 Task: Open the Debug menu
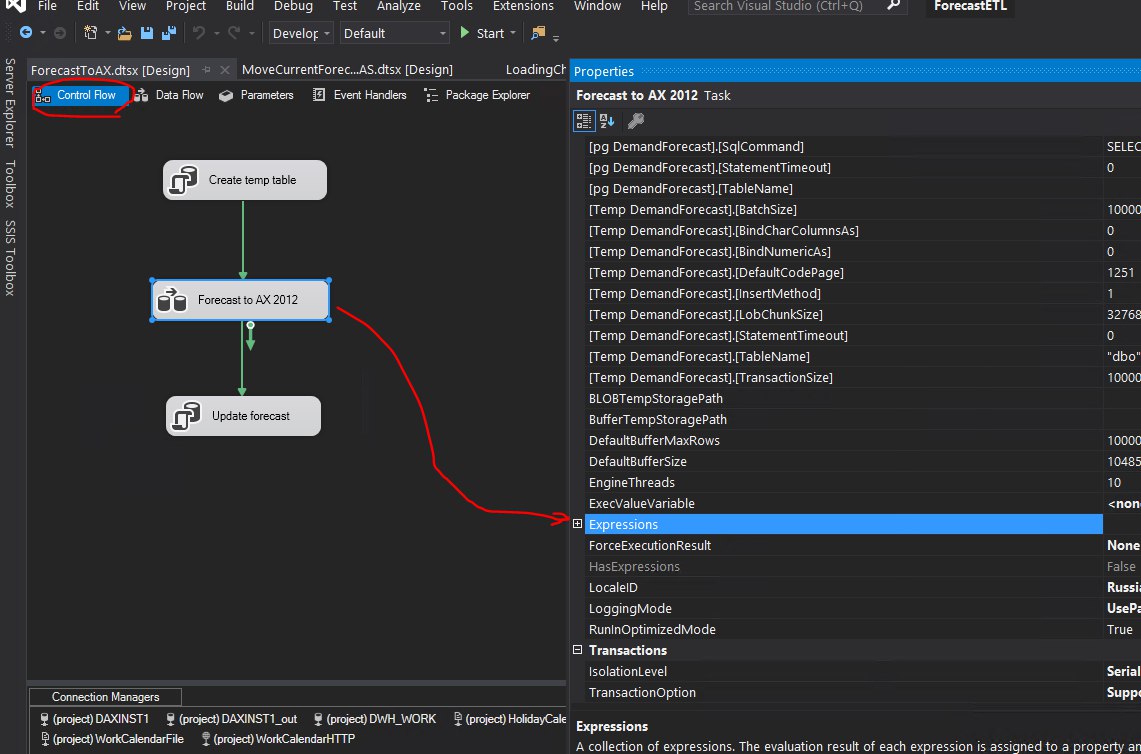293,6
